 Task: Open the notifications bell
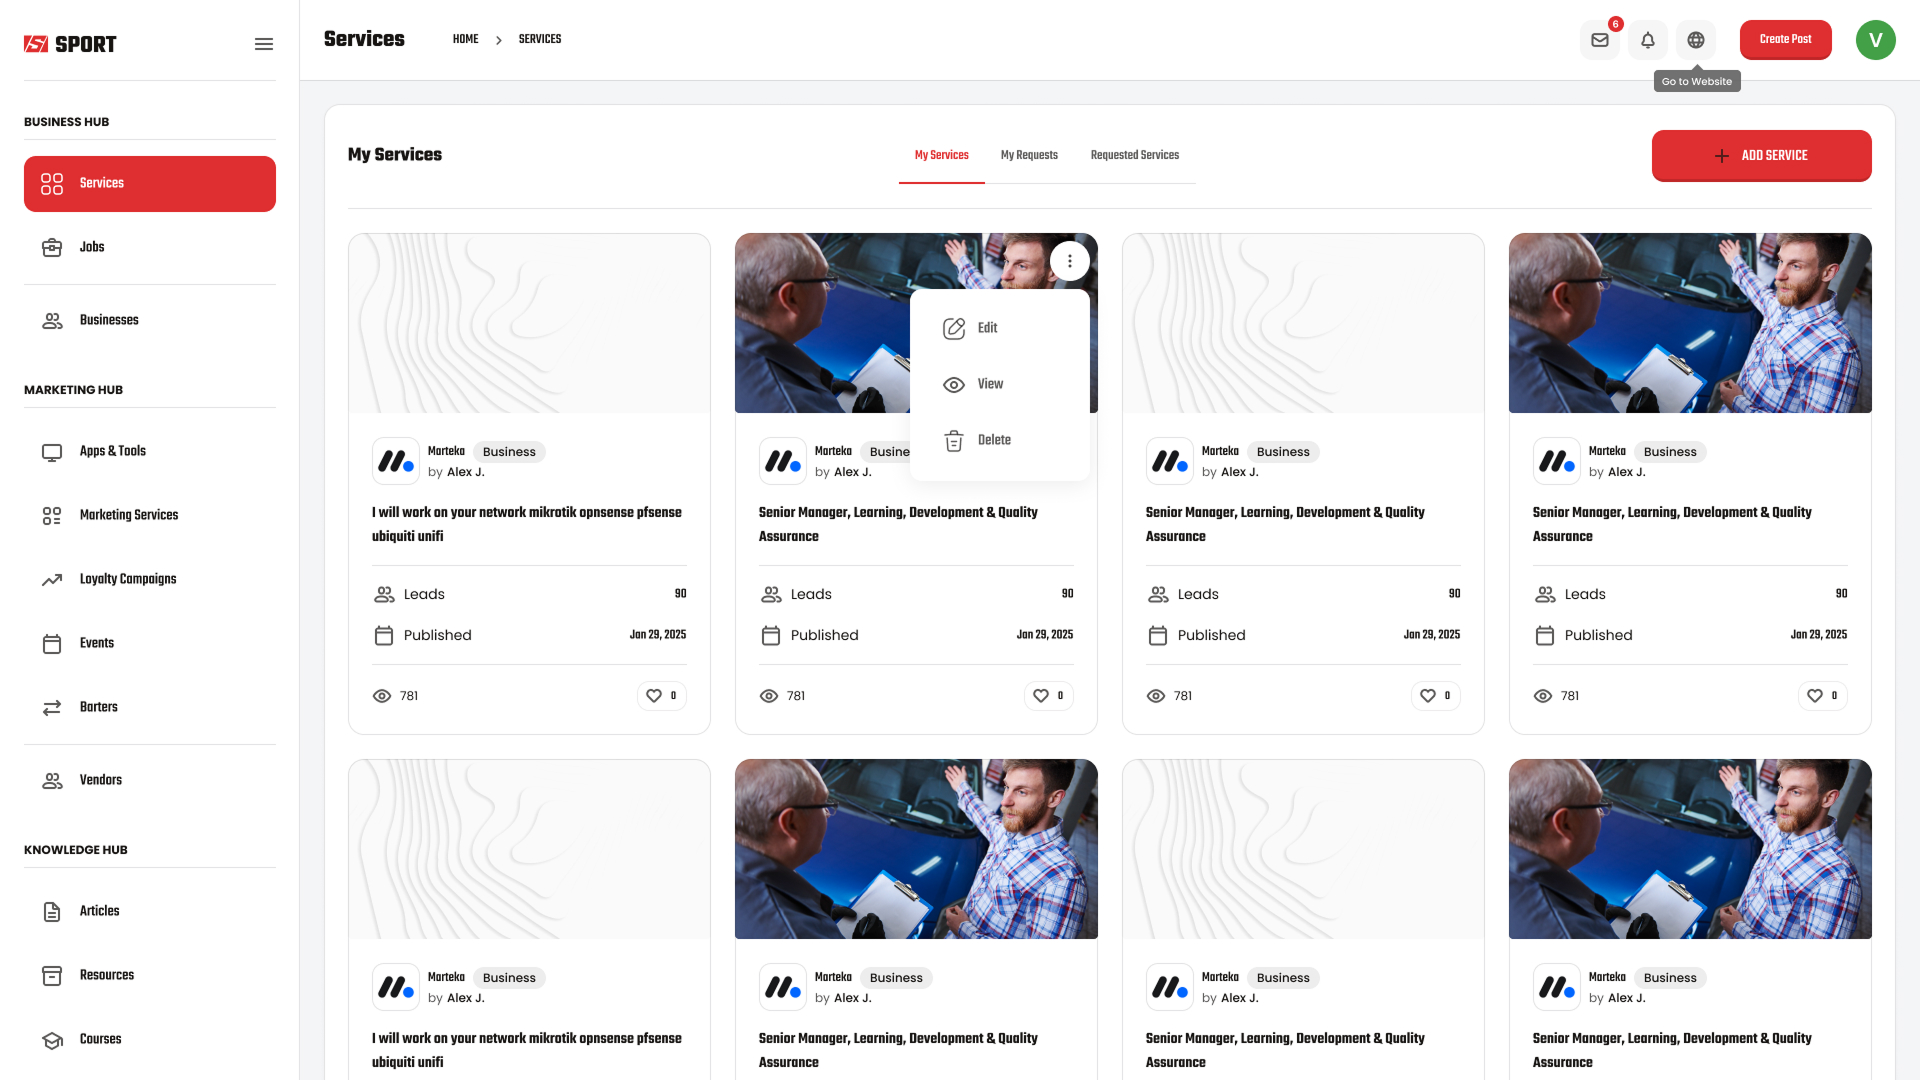(x=1648, y=40)
